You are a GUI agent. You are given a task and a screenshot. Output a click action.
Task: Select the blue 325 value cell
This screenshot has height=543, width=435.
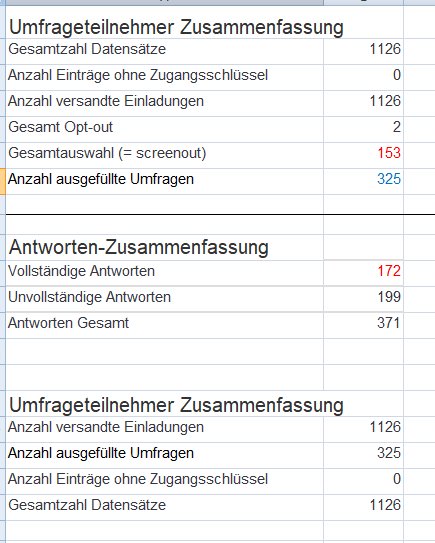pos(363,181)
